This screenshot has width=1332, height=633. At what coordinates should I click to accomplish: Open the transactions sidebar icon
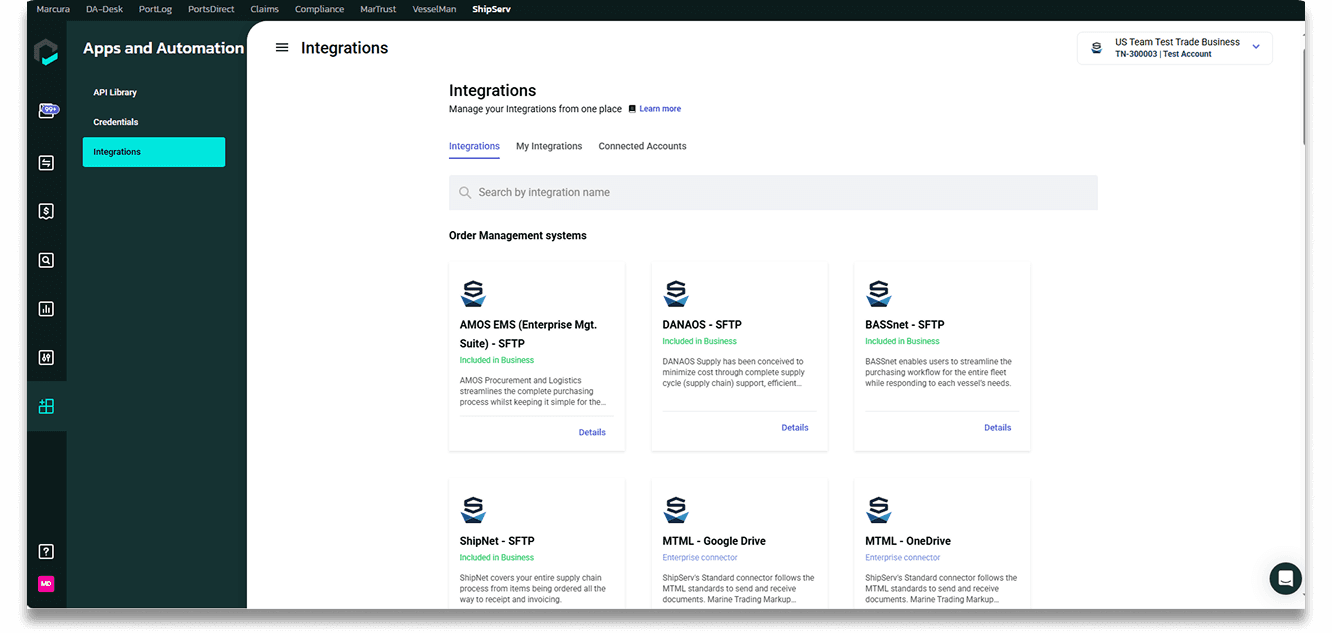(x=46, y=163)
